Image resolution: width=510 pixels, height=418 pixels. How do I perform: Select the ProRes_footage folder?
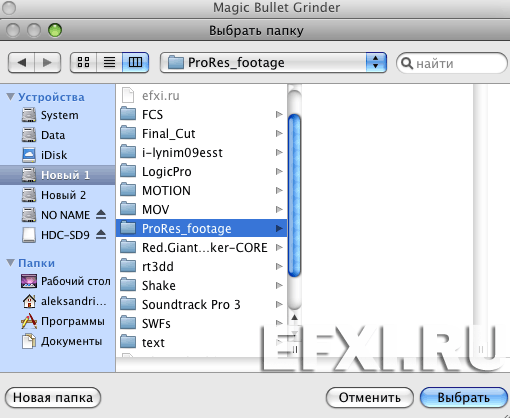coord(201,228)
